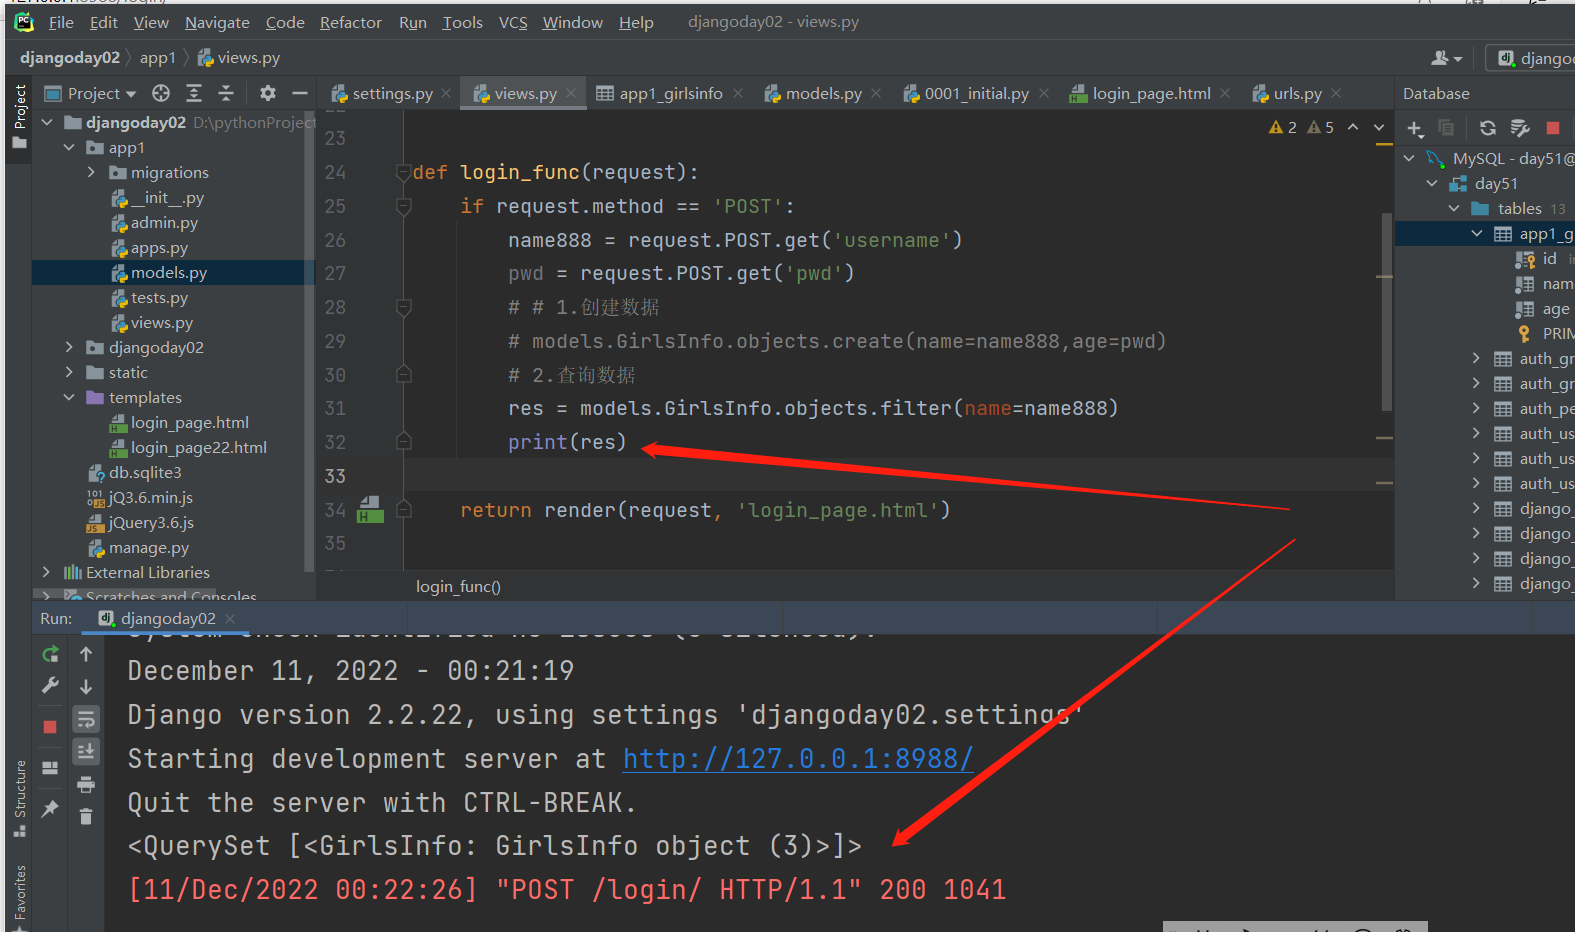Click the editor vertical scrollbar thumb
The image size is (1575, 932).
tap(1386, 312)
